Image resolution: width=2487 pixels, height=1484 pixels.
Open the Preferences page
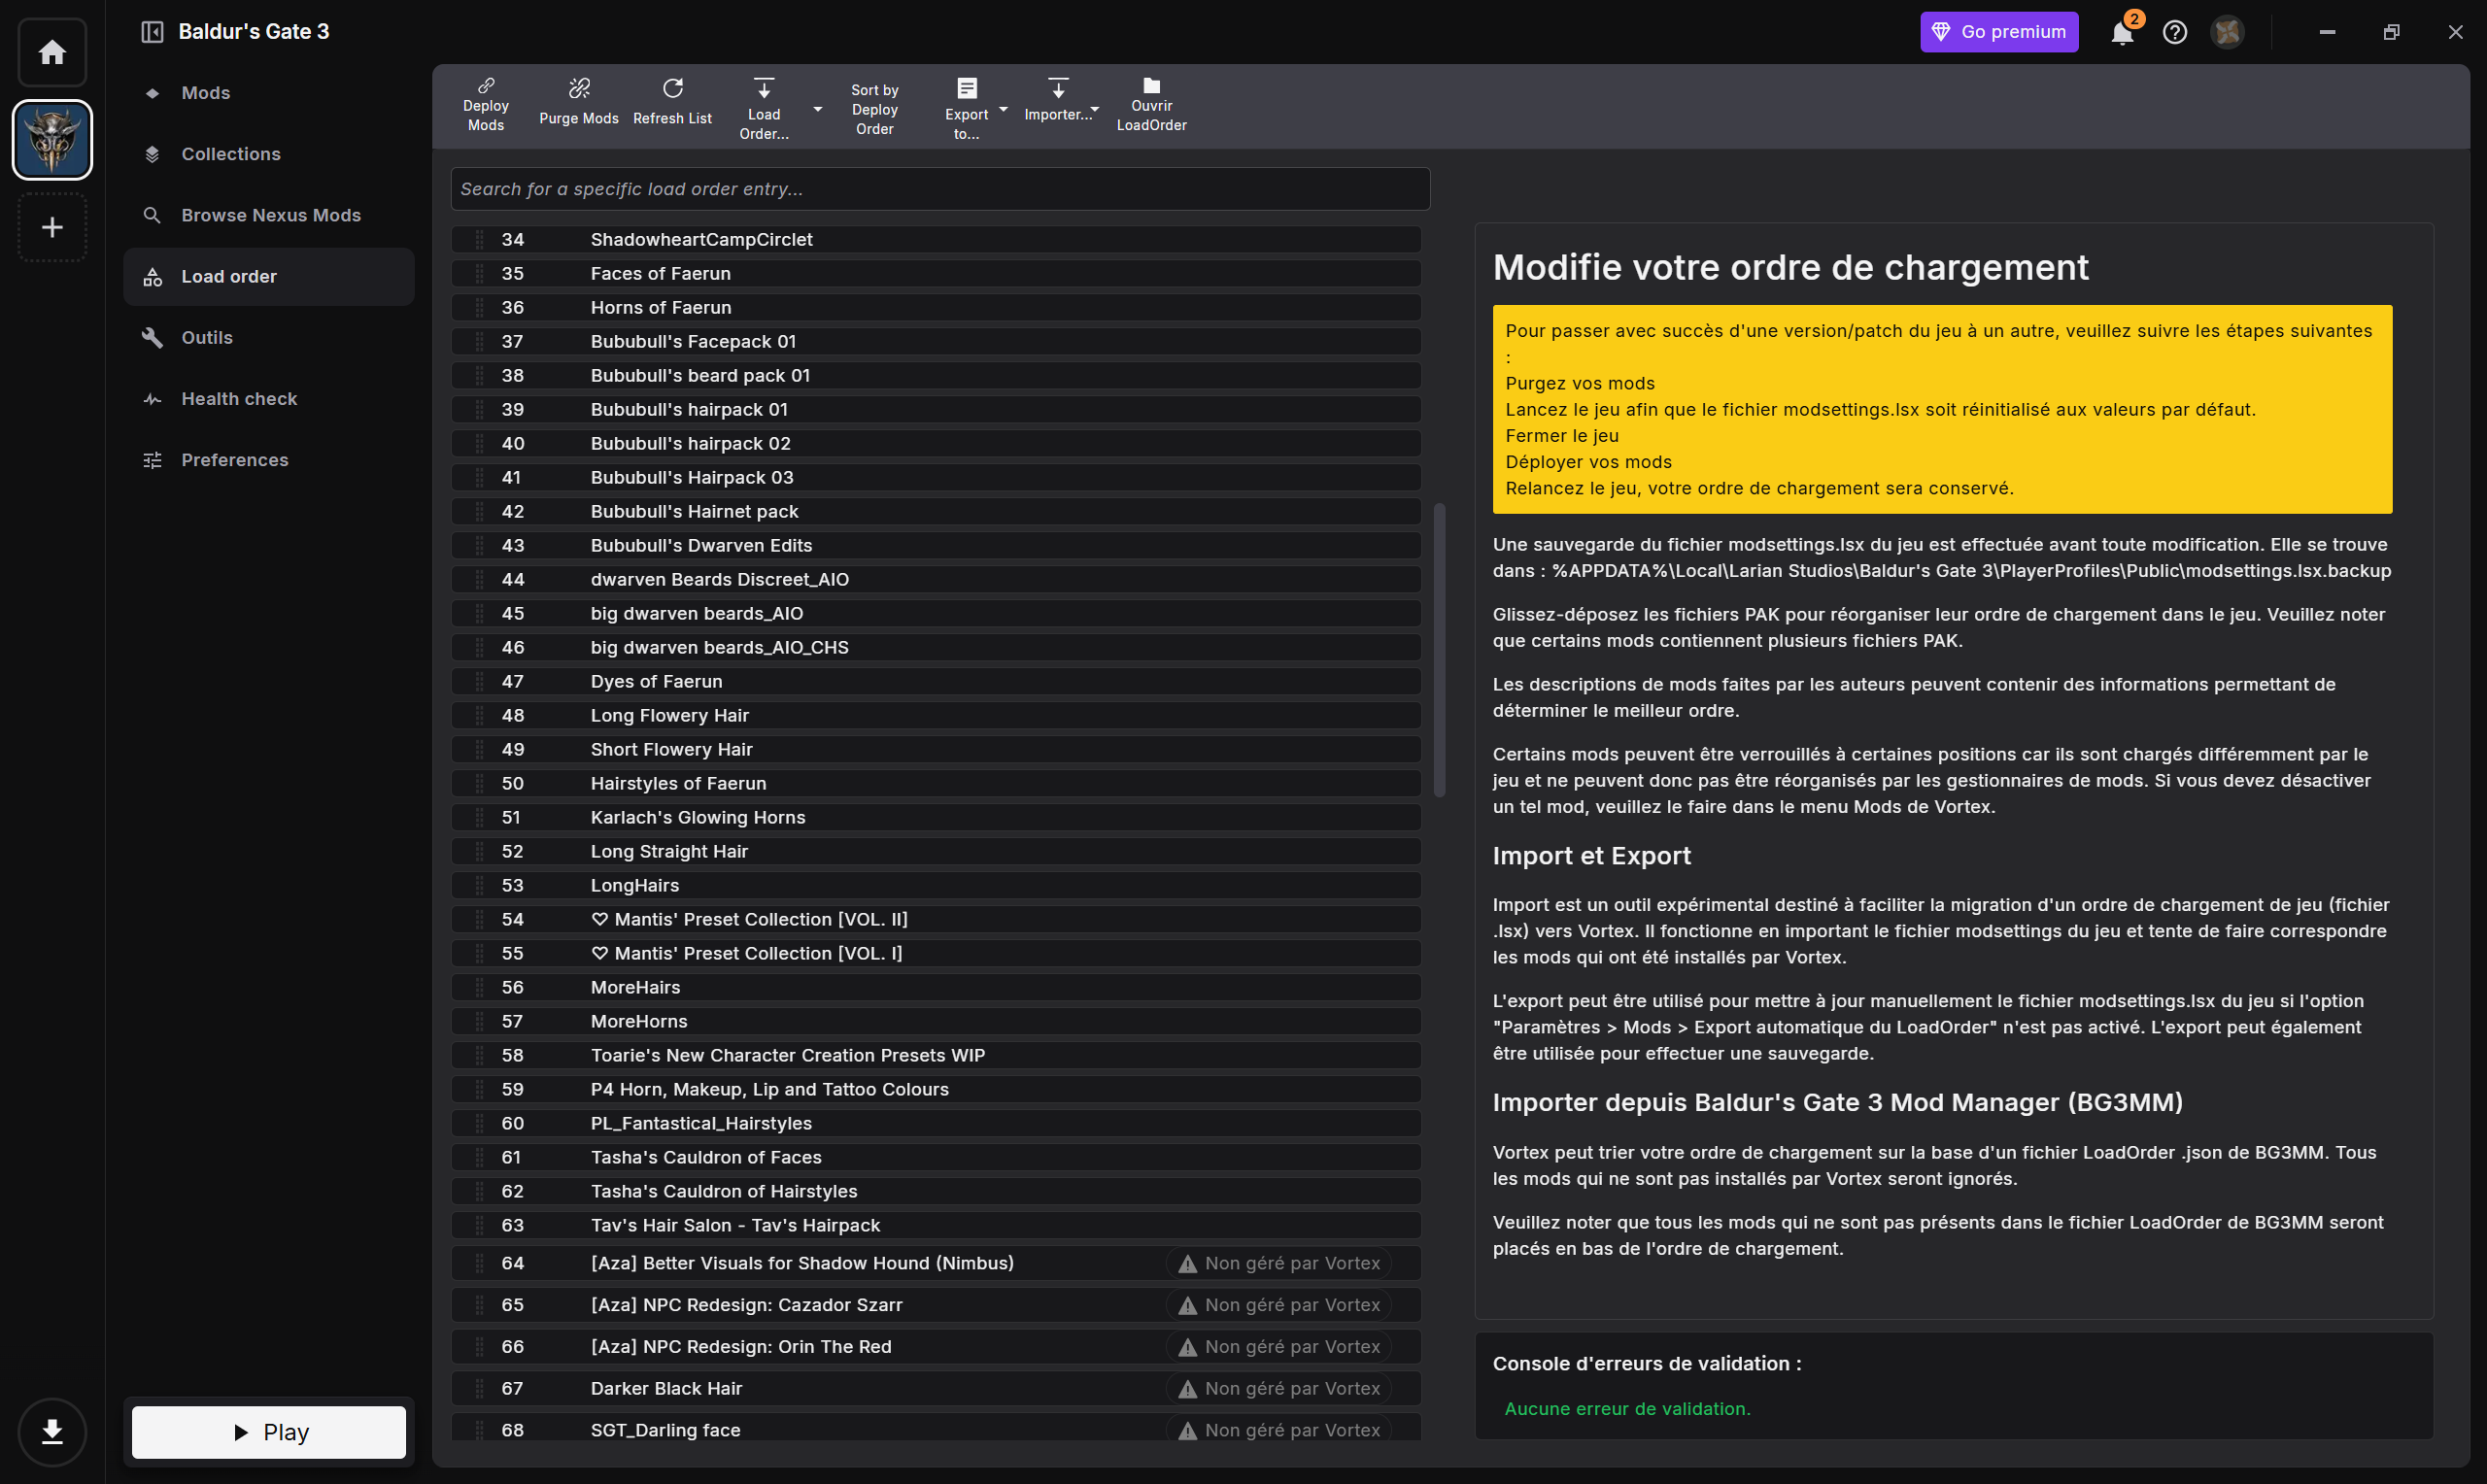[x=268, y=460]
